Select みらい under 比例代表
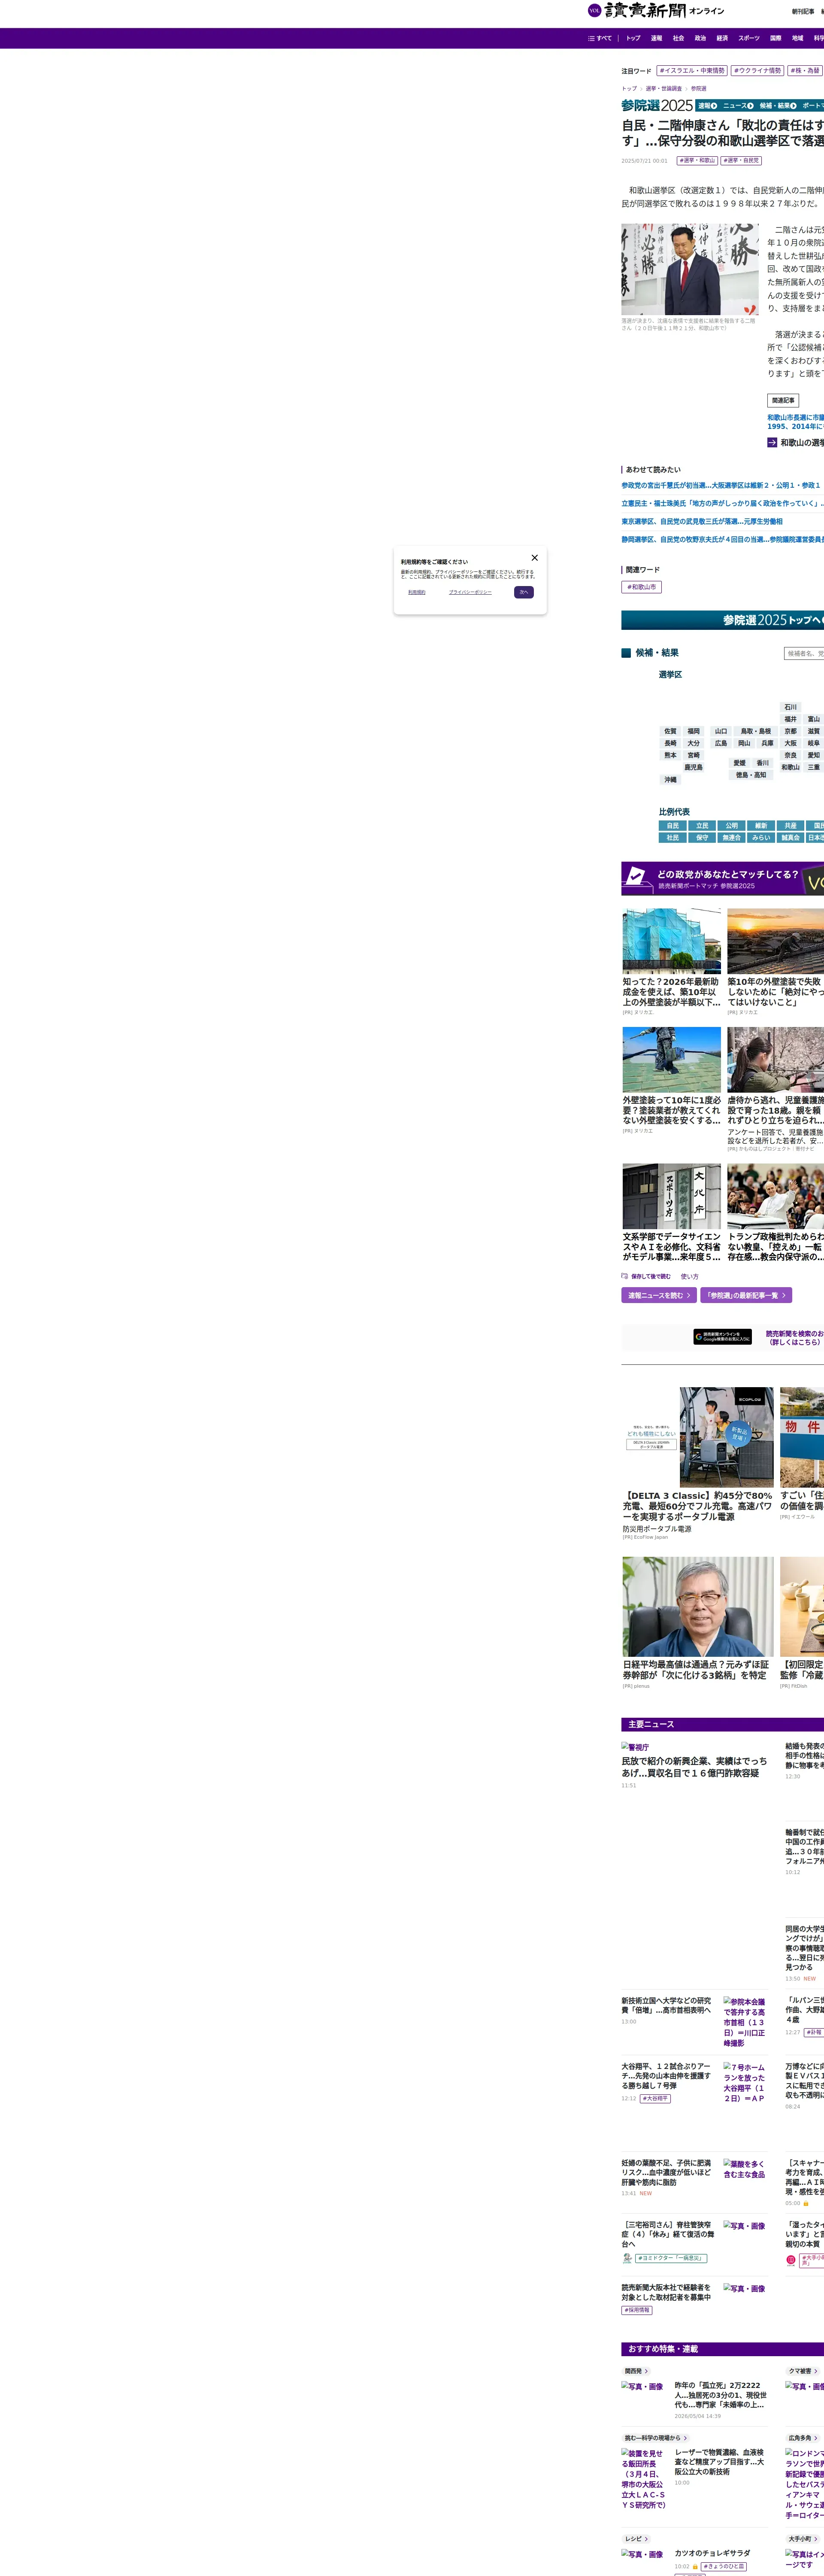The width and height of the screenshot is (824, 2576). pyautogui.click(x=761, y=838)
